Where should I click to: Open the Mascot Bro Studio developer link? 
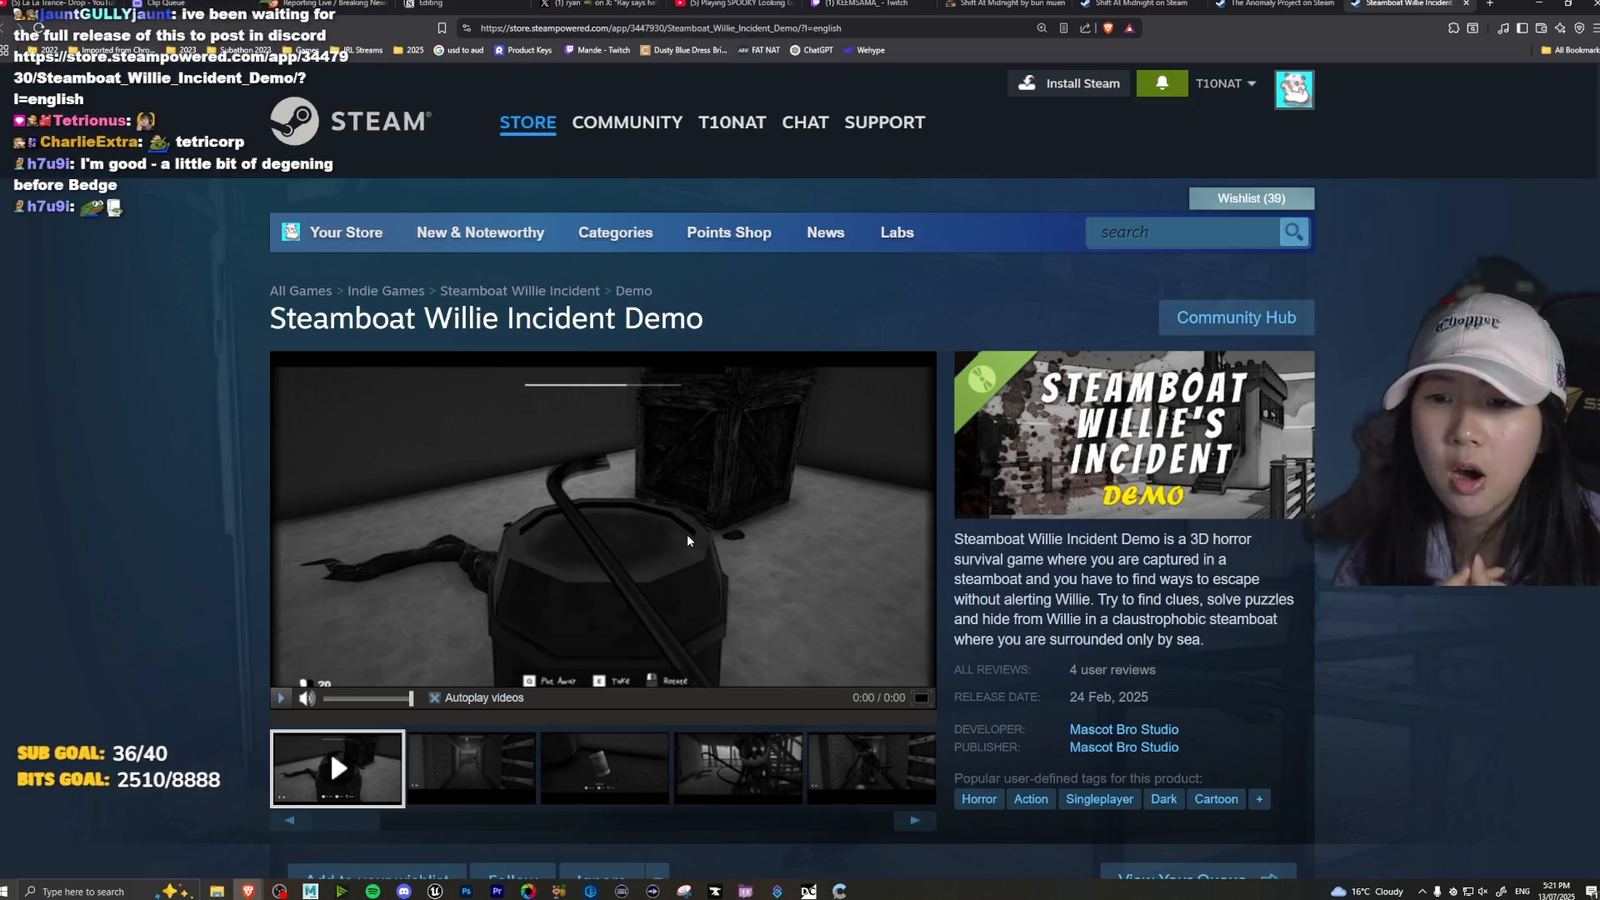click(1124, 729)
